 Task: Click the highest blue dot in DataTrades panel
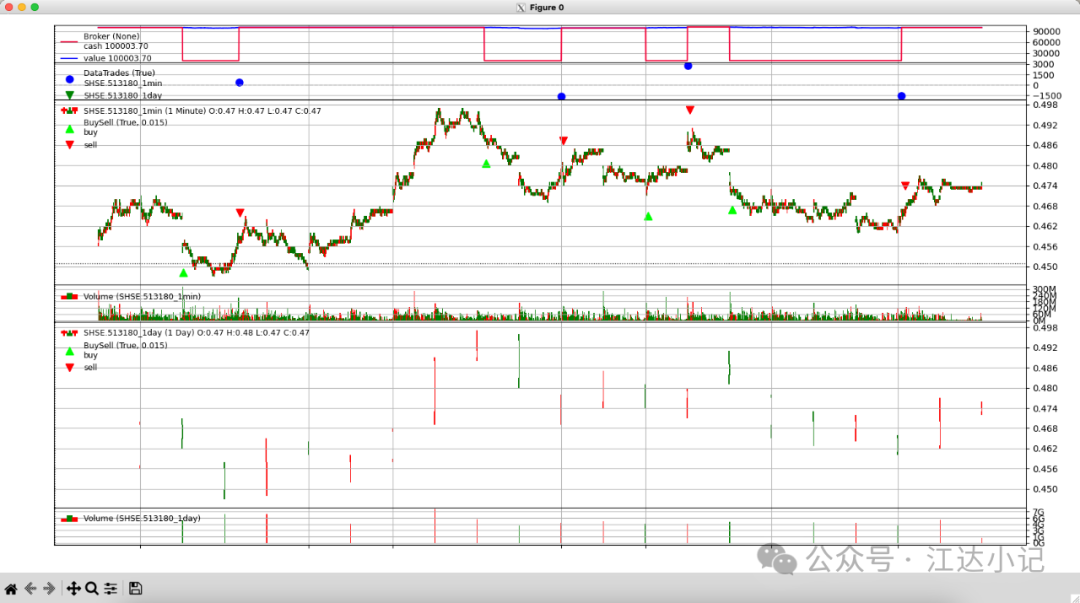(x=688, y=66)
